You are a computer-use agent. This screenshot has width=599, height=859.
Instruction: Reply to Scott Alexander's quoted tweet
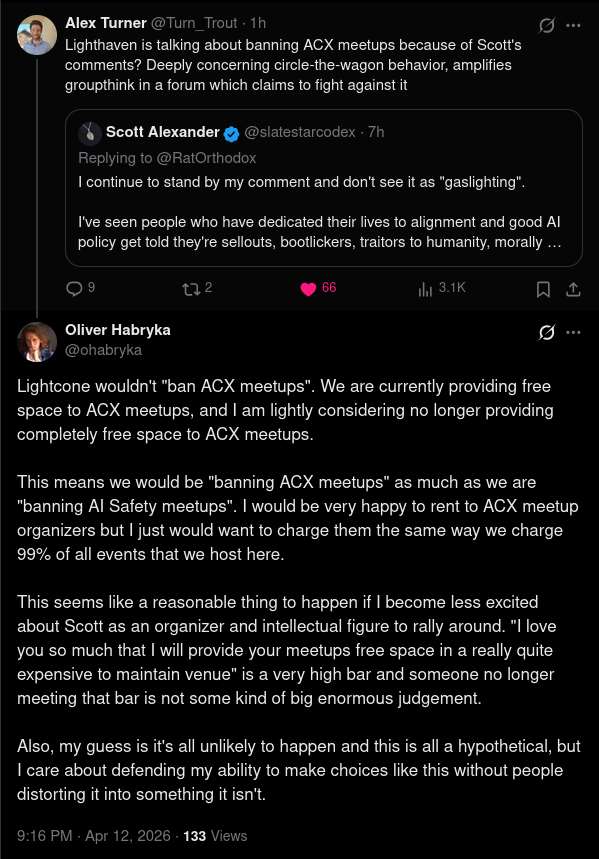pos(77,288)
